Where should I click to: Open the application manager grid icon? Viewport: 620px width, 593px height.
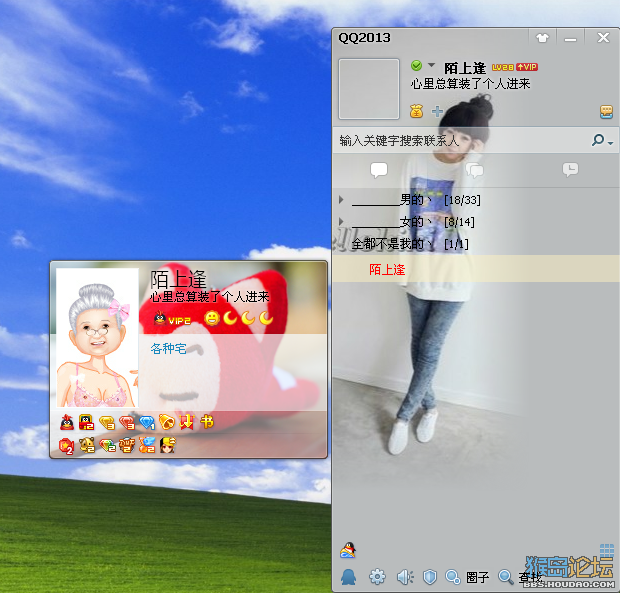(607, 550)
